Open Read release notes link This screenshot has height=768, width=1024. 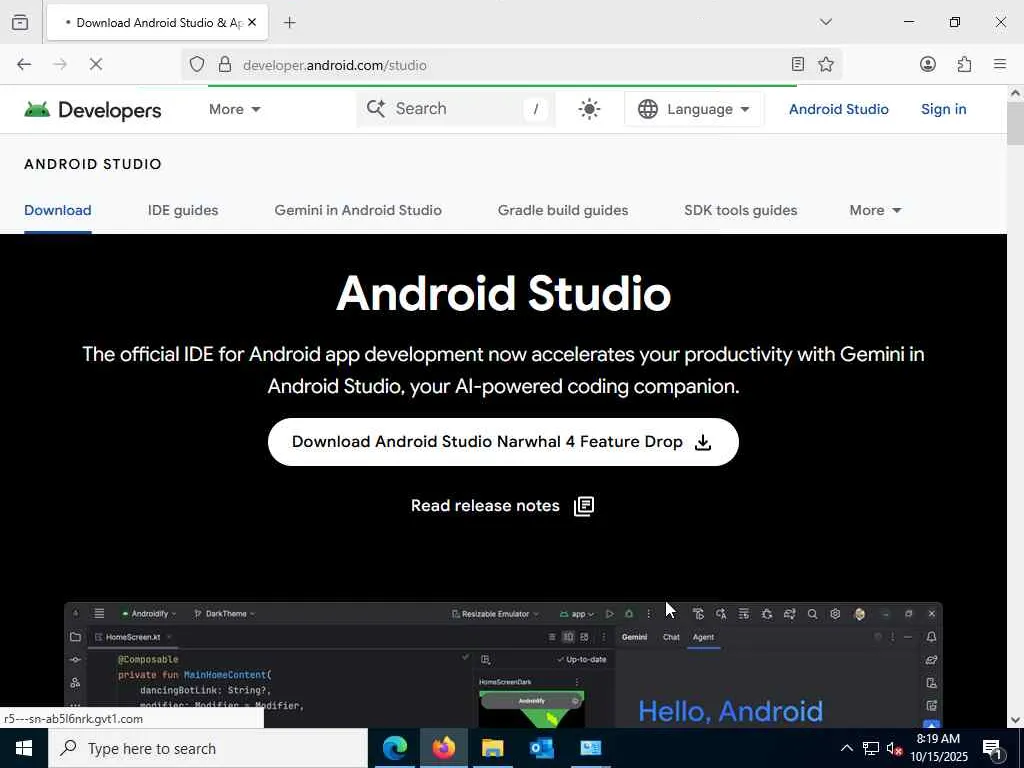[502, 505]
